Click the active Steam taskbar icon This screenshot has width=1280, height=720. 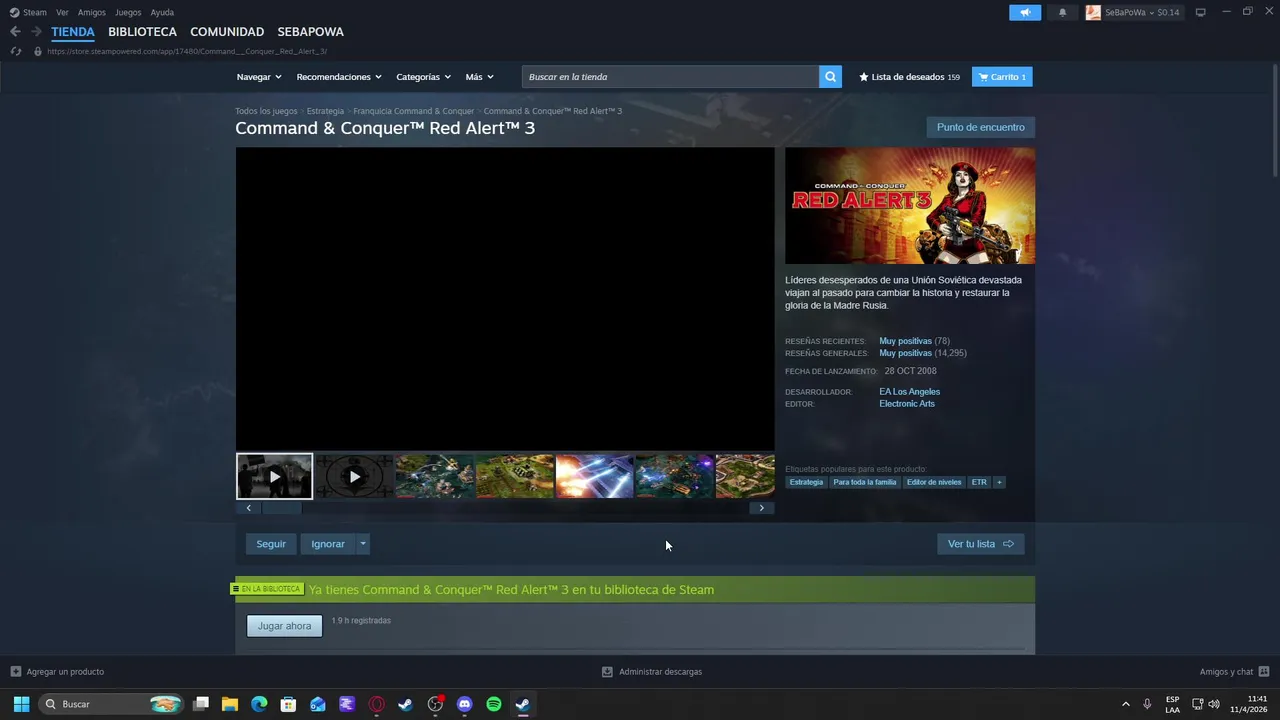tap(523, 704)
